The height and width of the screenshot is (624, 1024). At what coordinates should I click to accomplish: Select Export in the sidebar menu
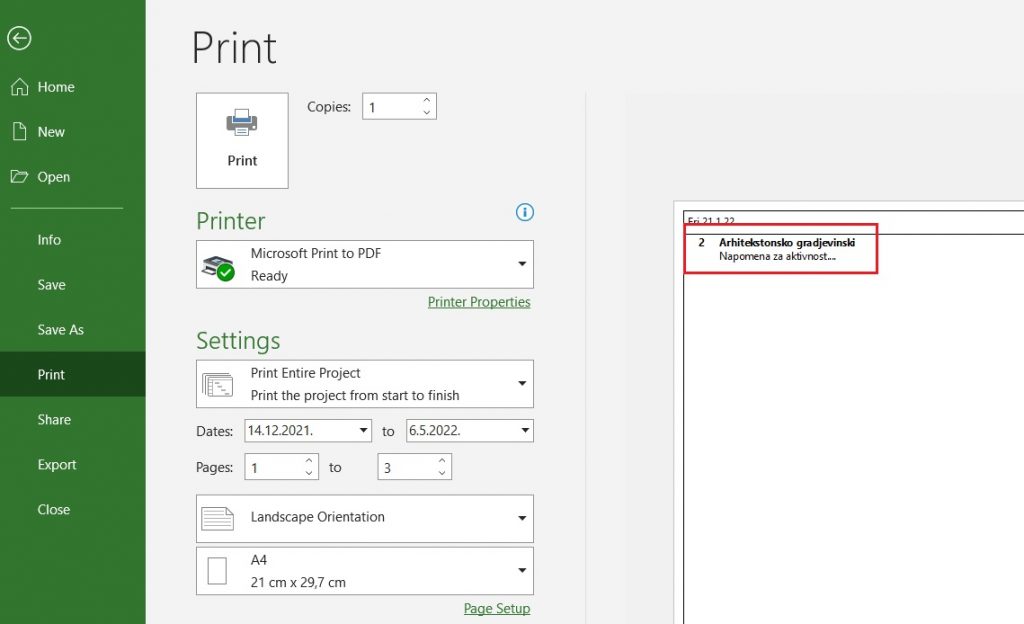pos(57,465)
